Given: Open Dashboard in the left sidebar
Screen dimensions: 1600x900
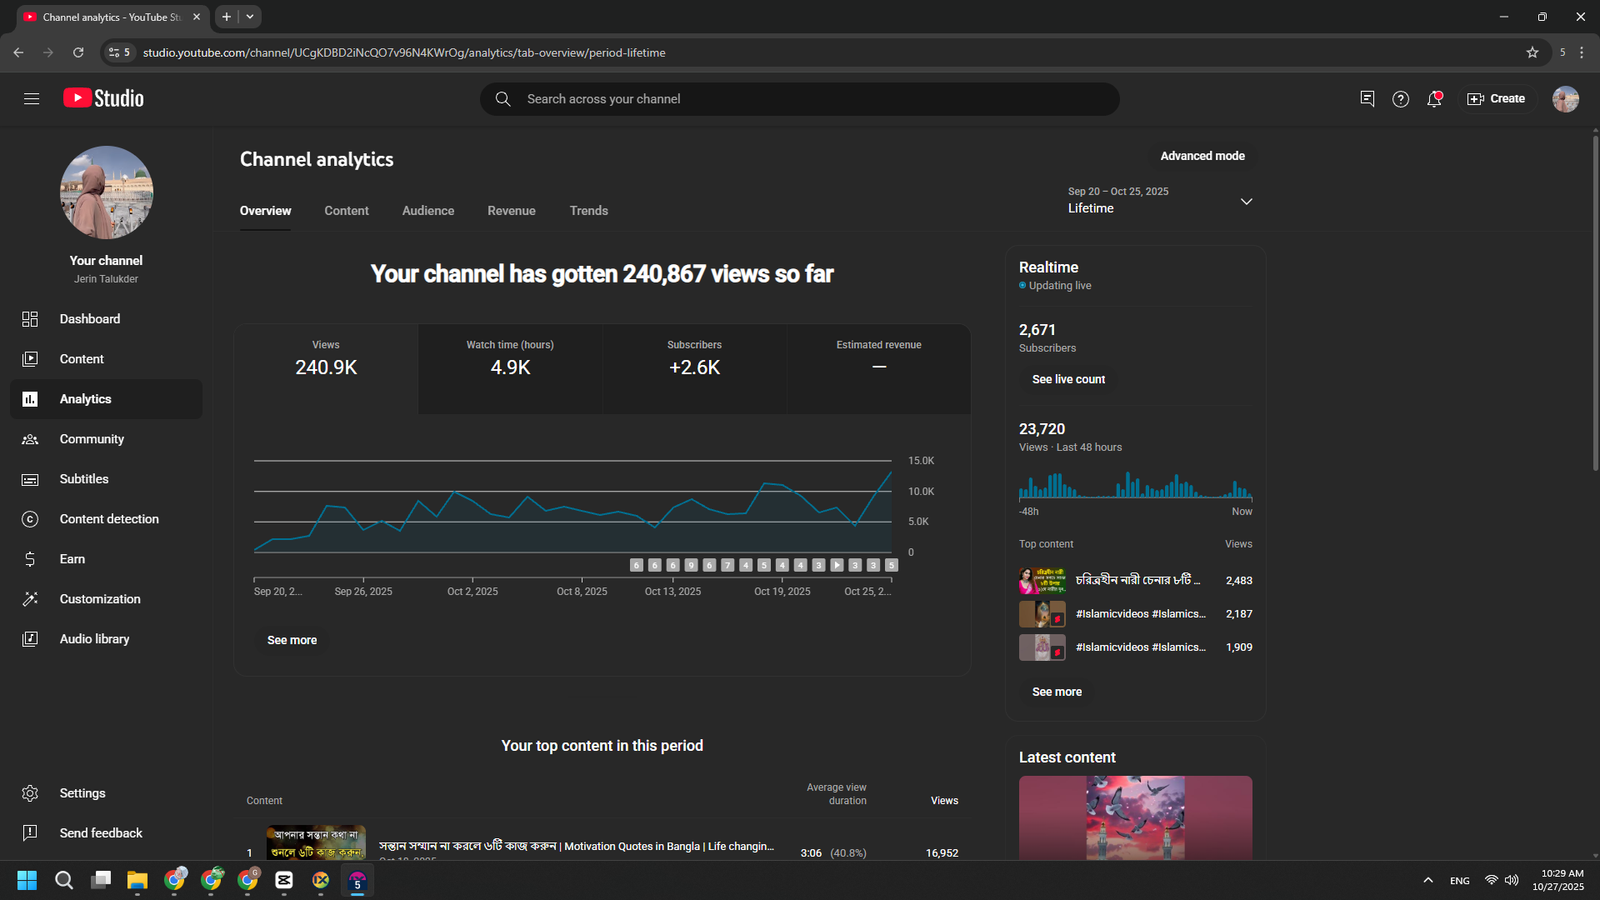Looking at the screenshot, I should tap(106, 319).
